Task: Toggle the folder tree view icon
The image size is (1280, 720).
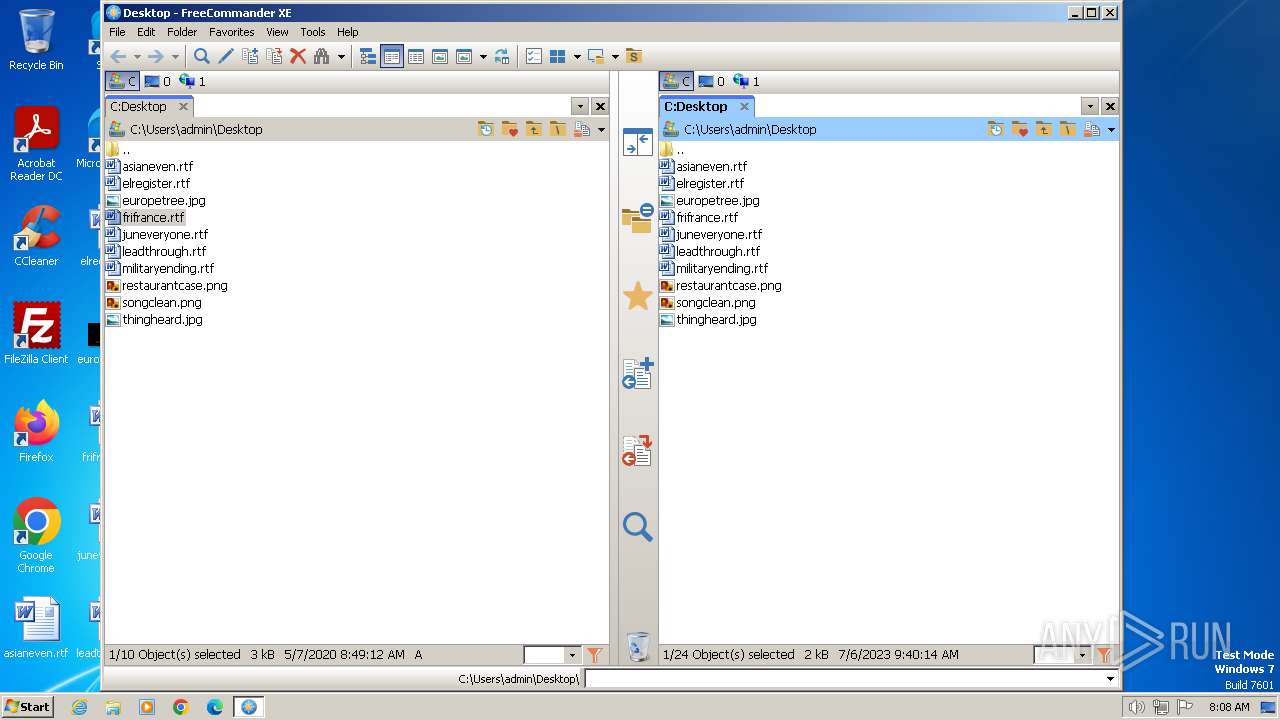Action: click(x=368, y=57)
